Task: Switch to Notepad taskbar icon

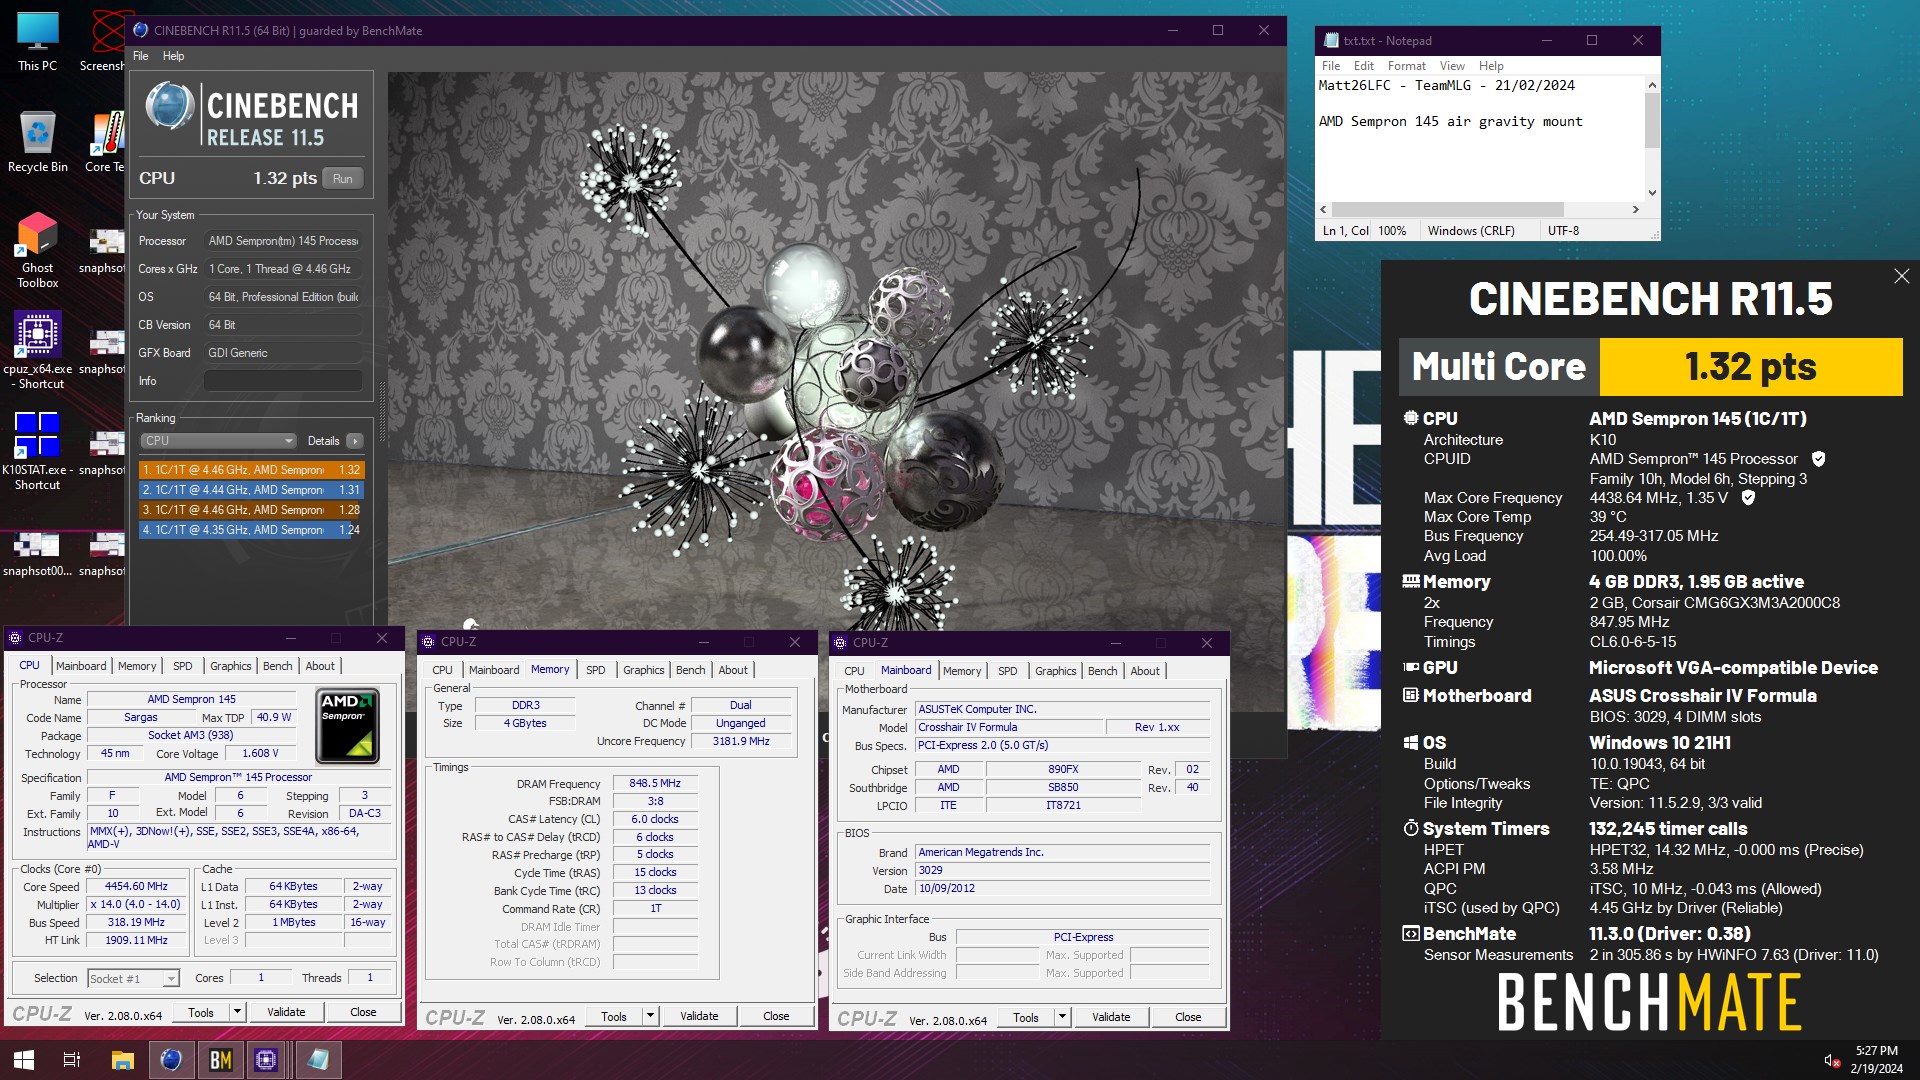Action: (x=318, y=1060)
